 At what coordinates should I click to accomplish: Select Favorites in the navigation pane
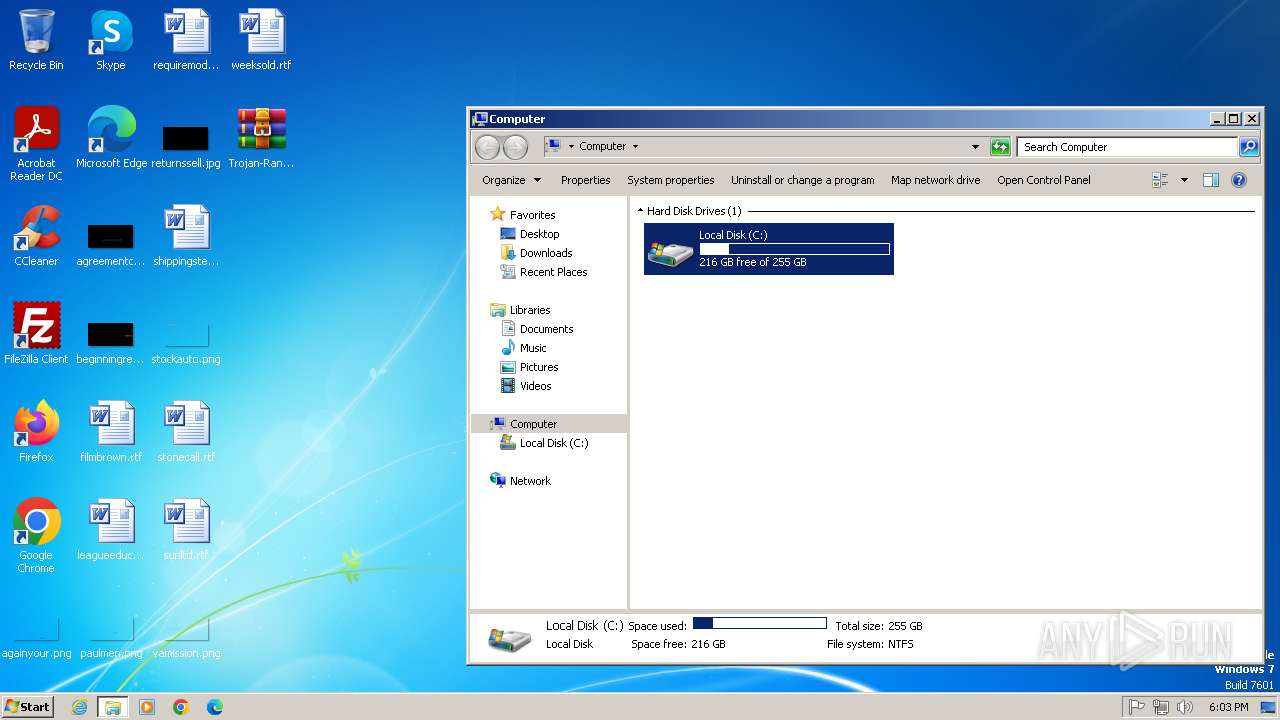(x=532, y=215)
